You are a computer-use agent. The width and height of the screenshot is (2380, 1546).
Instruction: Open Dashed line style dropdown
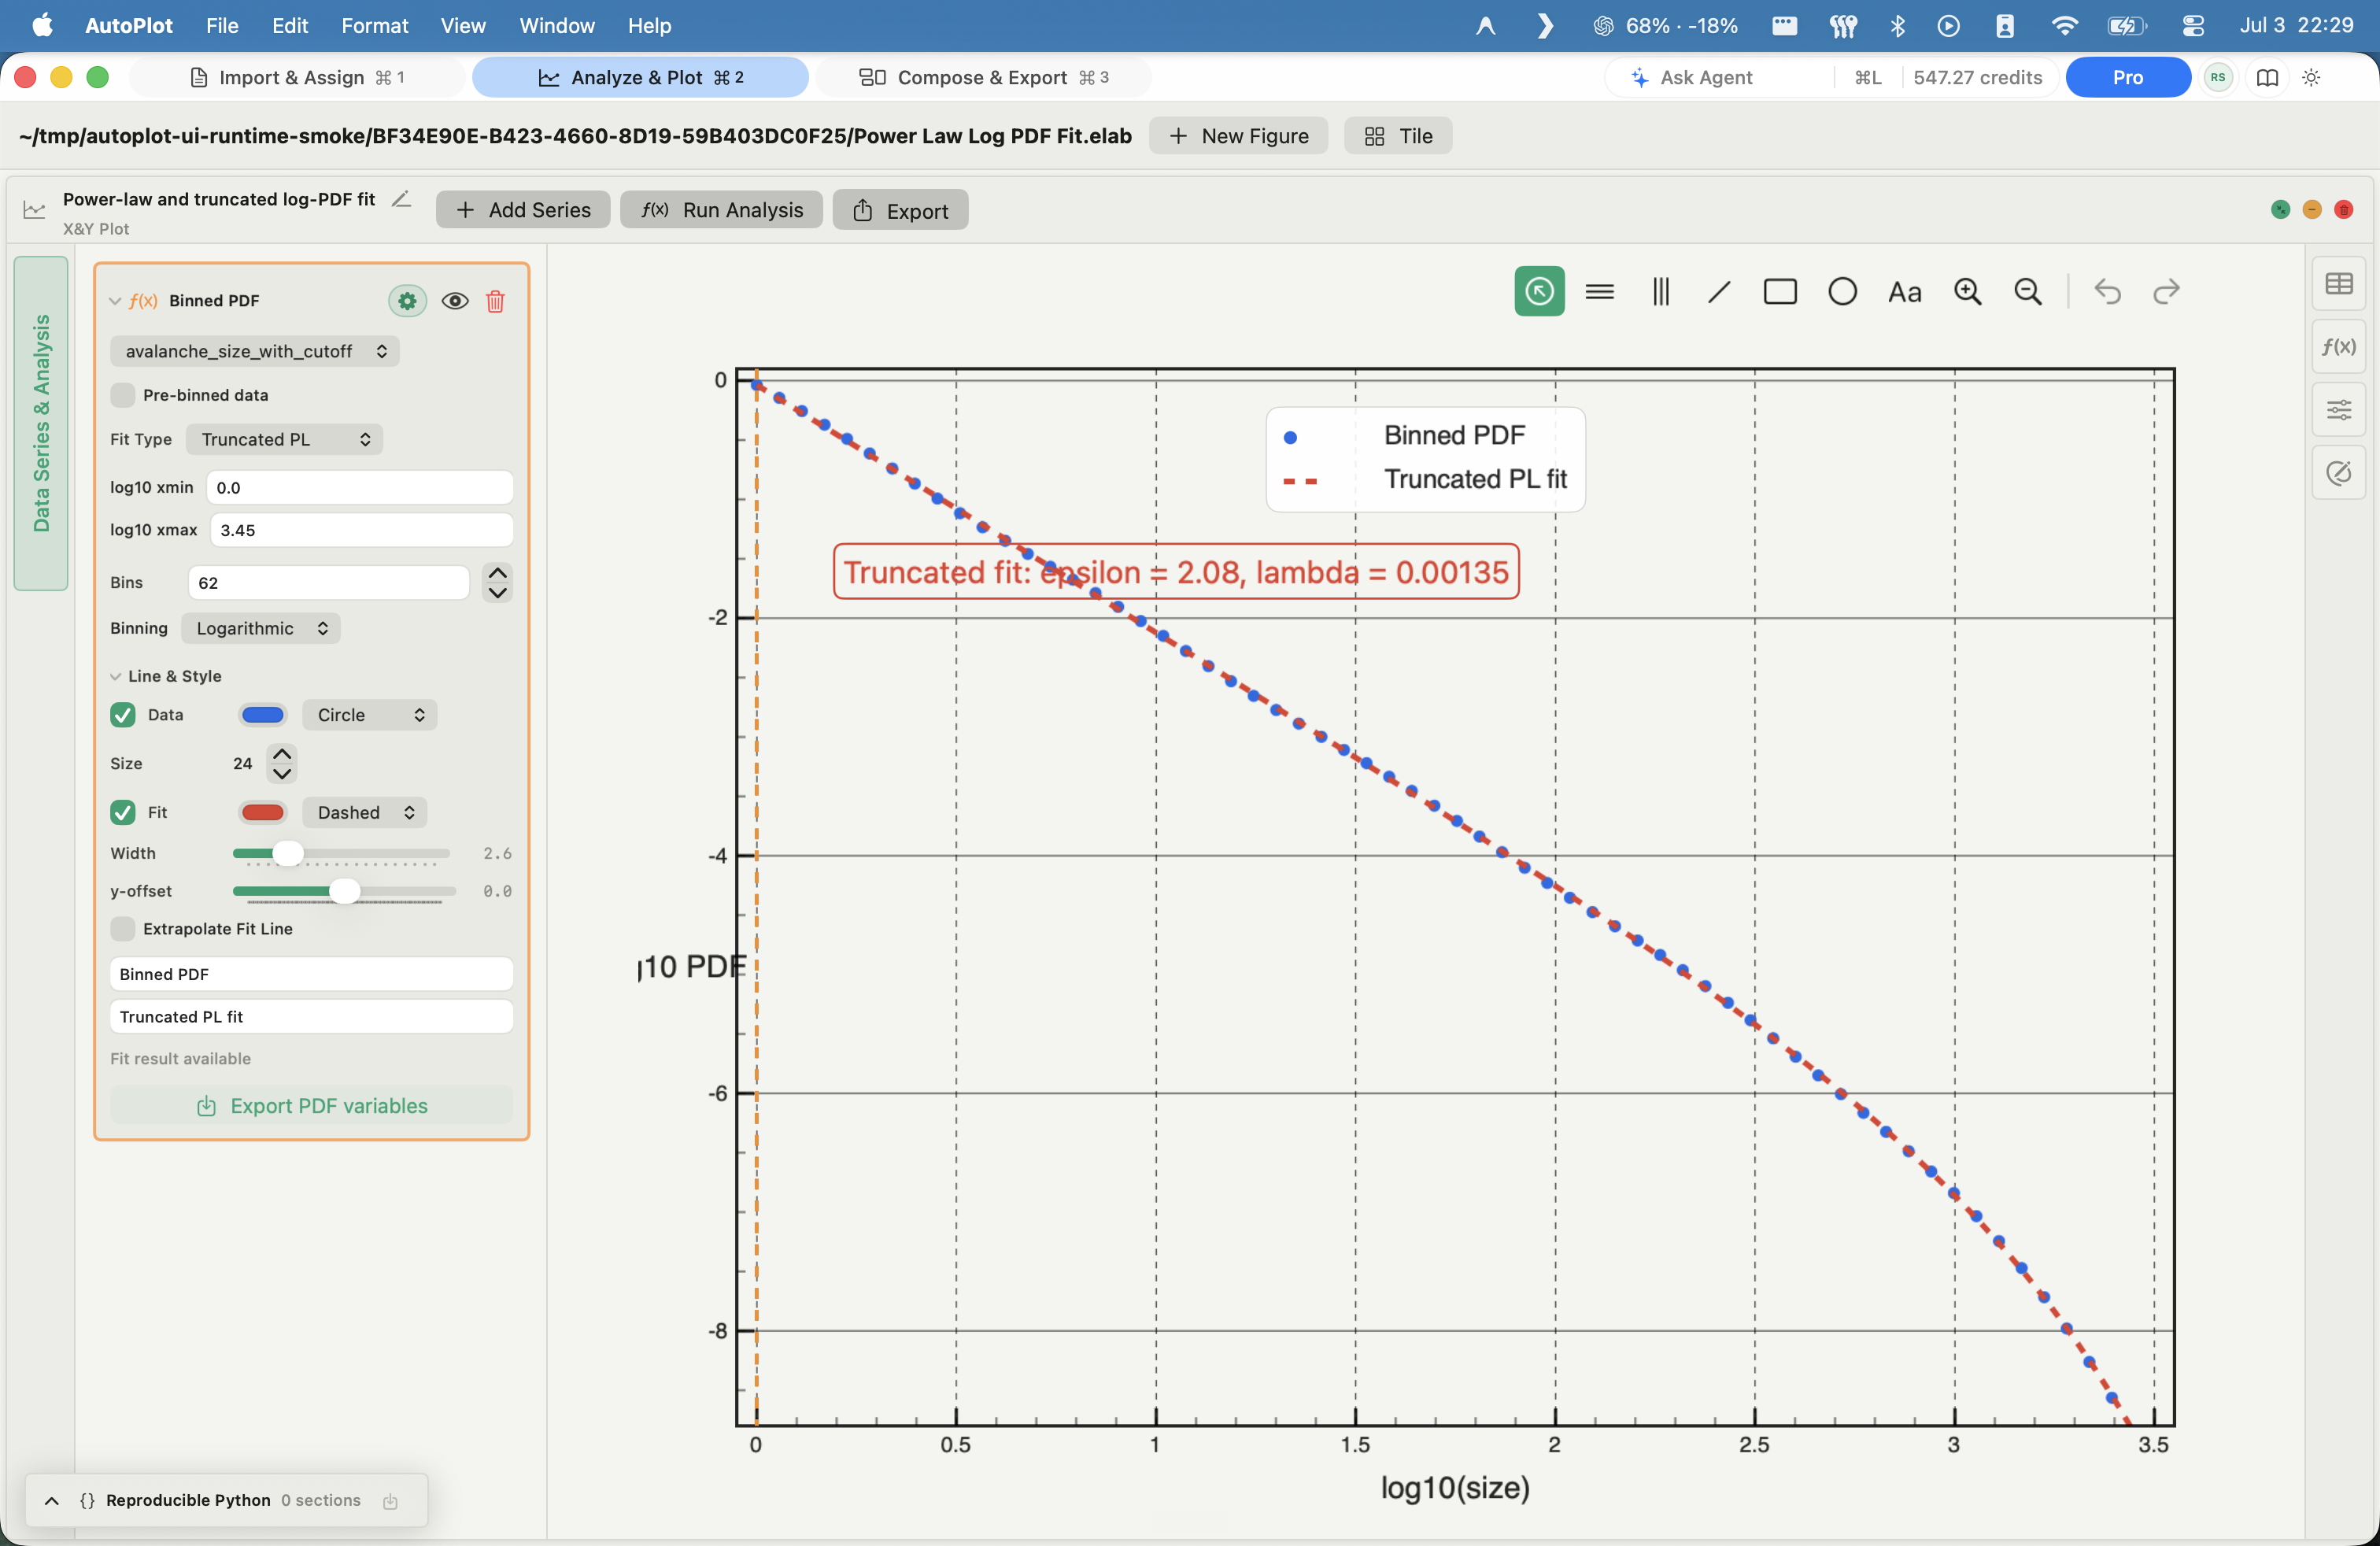364,812
